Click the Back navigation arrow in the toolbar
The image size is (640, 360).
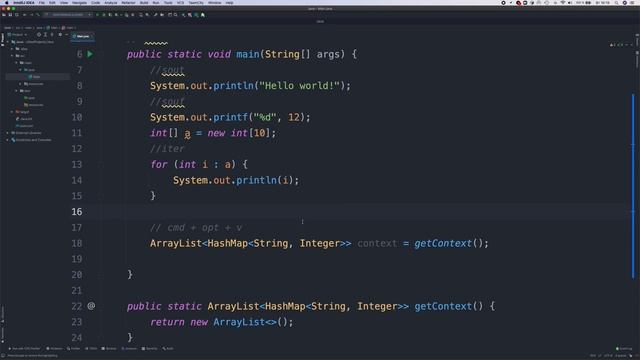tap(24, 15)
